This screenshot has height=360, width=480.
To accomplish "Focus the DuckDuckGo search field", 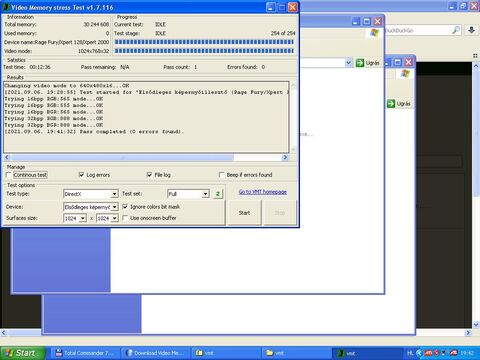I will (418, 30).
